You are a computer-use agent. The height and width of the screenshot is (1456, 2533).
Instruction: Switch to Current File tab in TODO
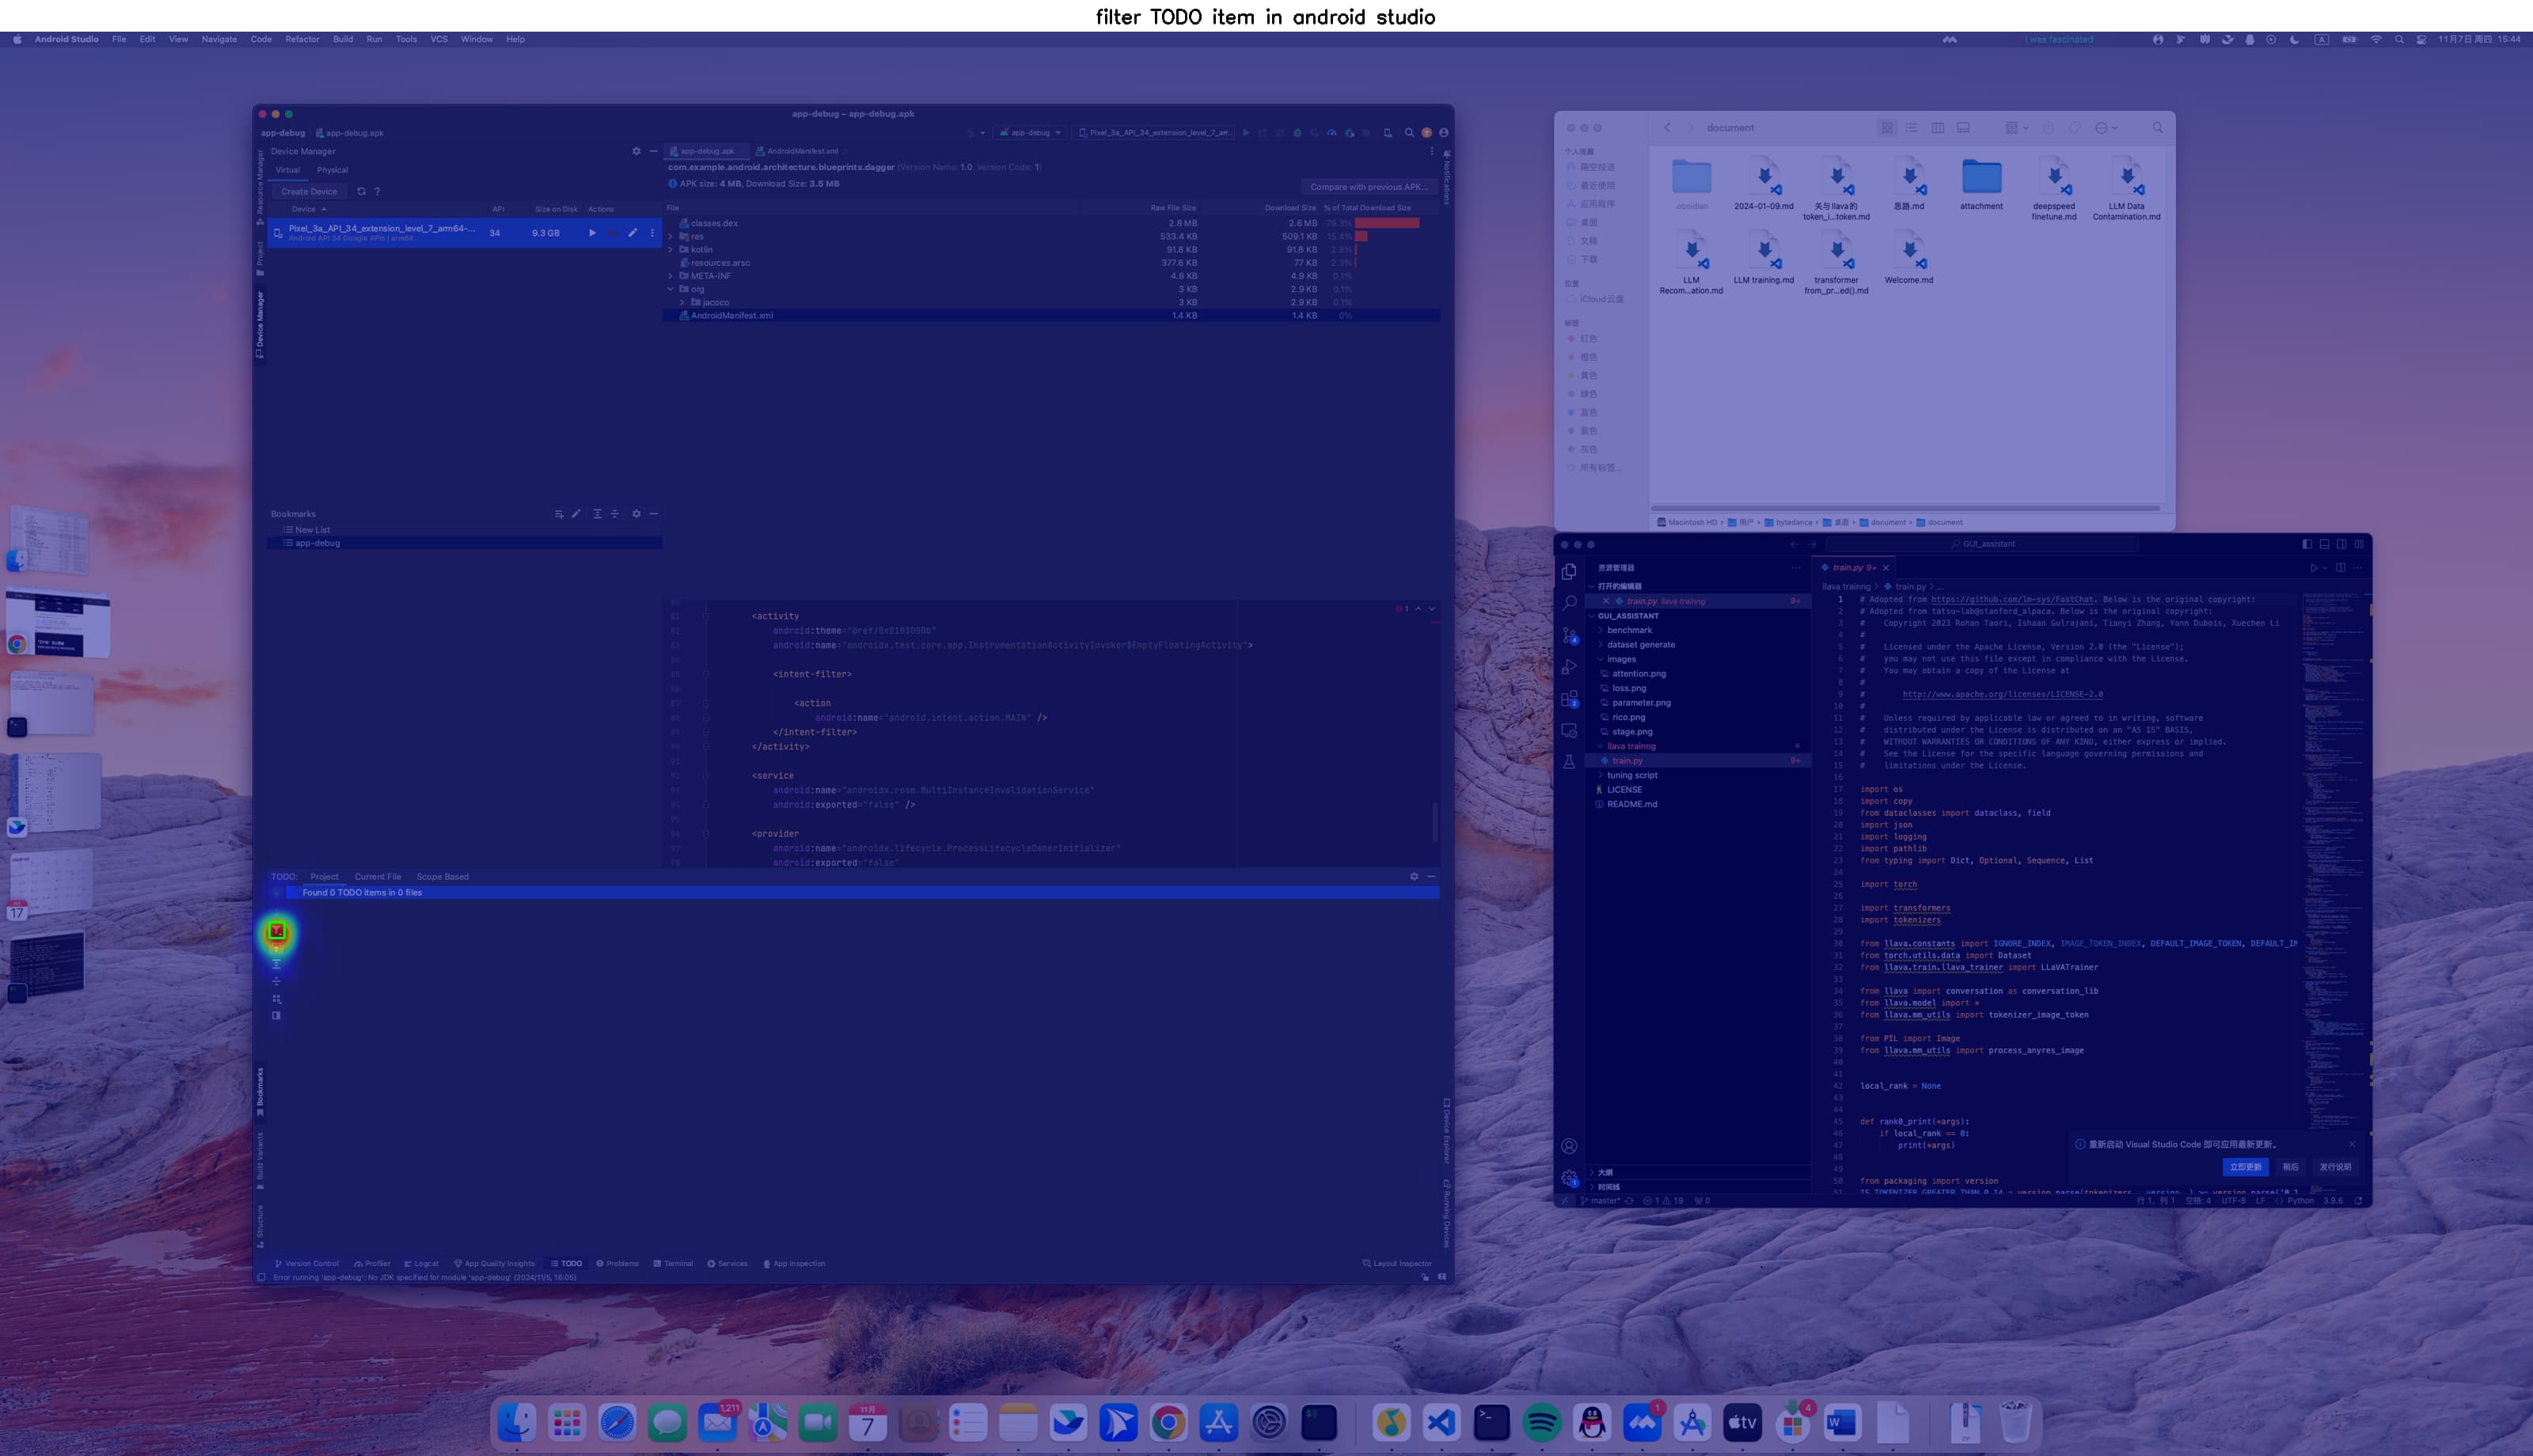(x=377, y=877)
